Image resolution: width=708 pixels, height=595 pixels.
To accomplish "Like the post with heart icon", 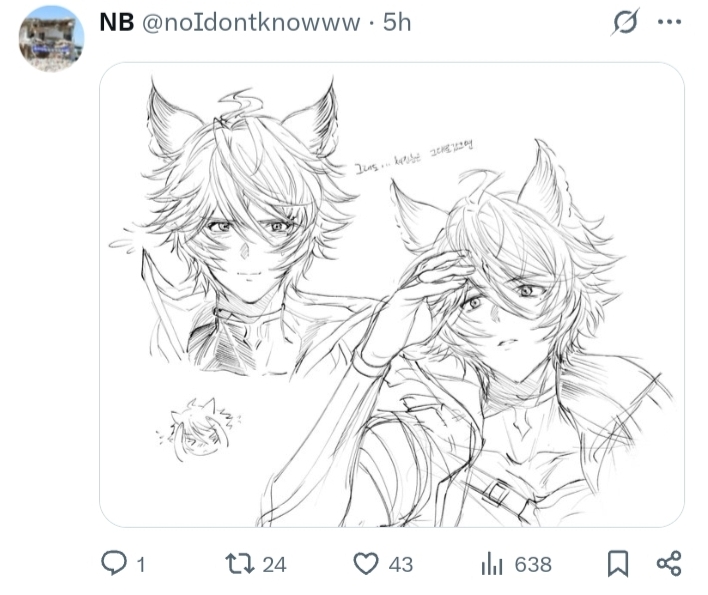I will tap(365, 563).
